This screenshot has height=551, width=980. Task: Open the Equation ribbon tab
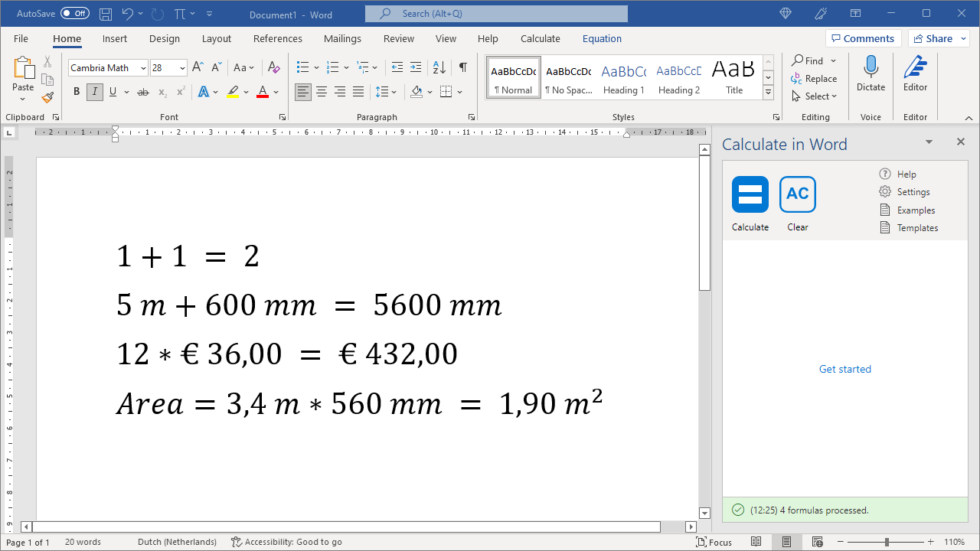click(x=602, y=39)
